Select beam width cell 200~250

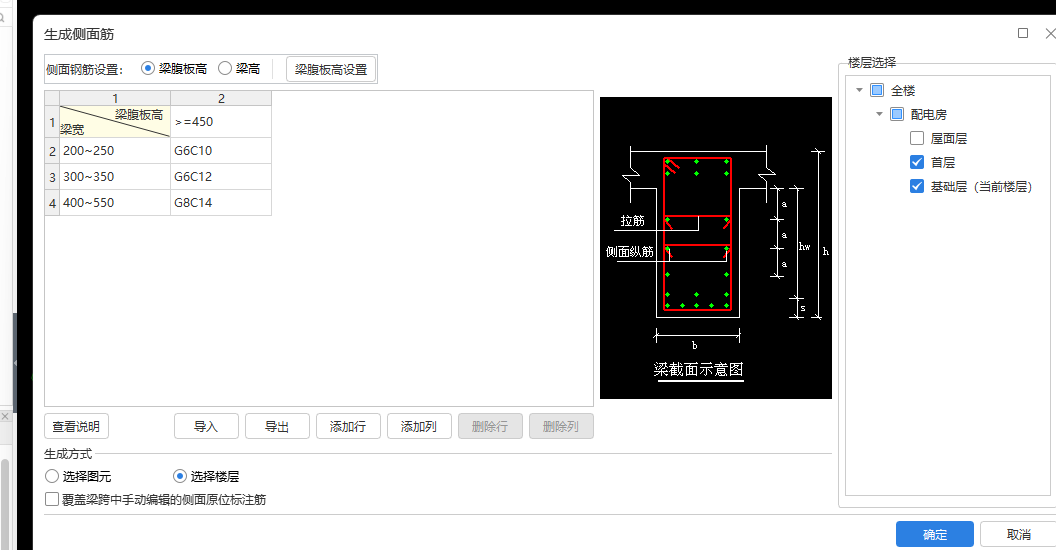pos(114,151)
